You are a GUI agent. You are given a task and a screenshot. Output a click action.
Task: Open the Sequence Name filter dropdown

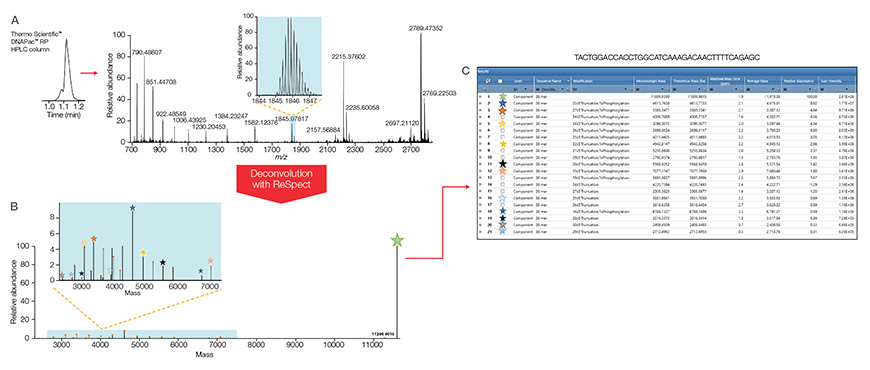(x=563, y=89)
